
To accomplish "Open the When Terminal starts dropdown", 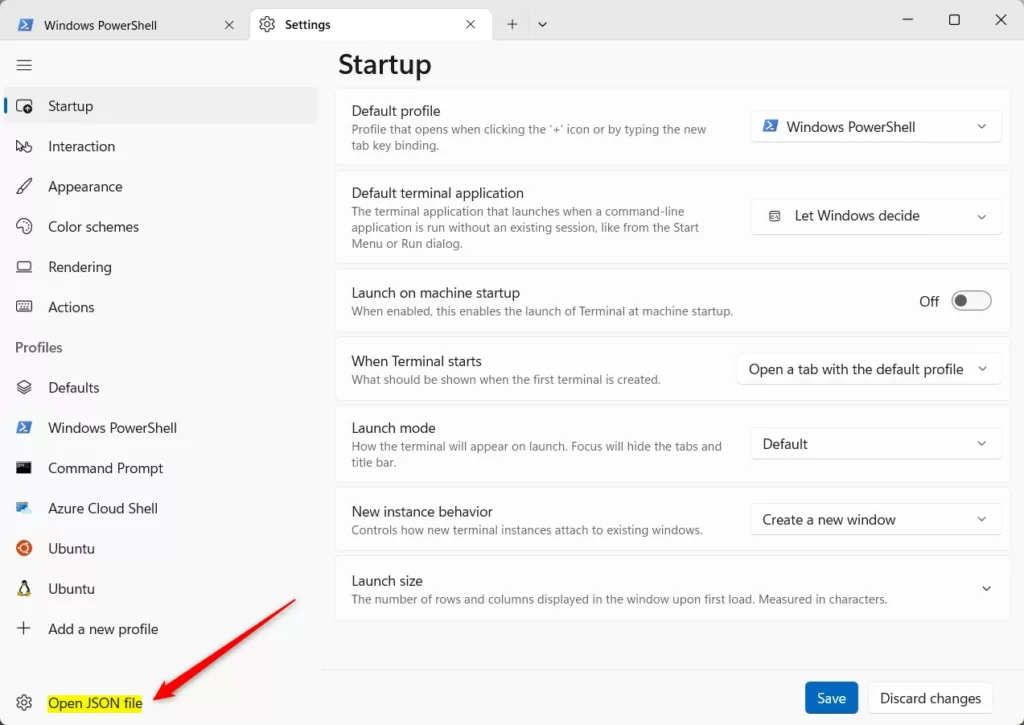I will (868, 369).
